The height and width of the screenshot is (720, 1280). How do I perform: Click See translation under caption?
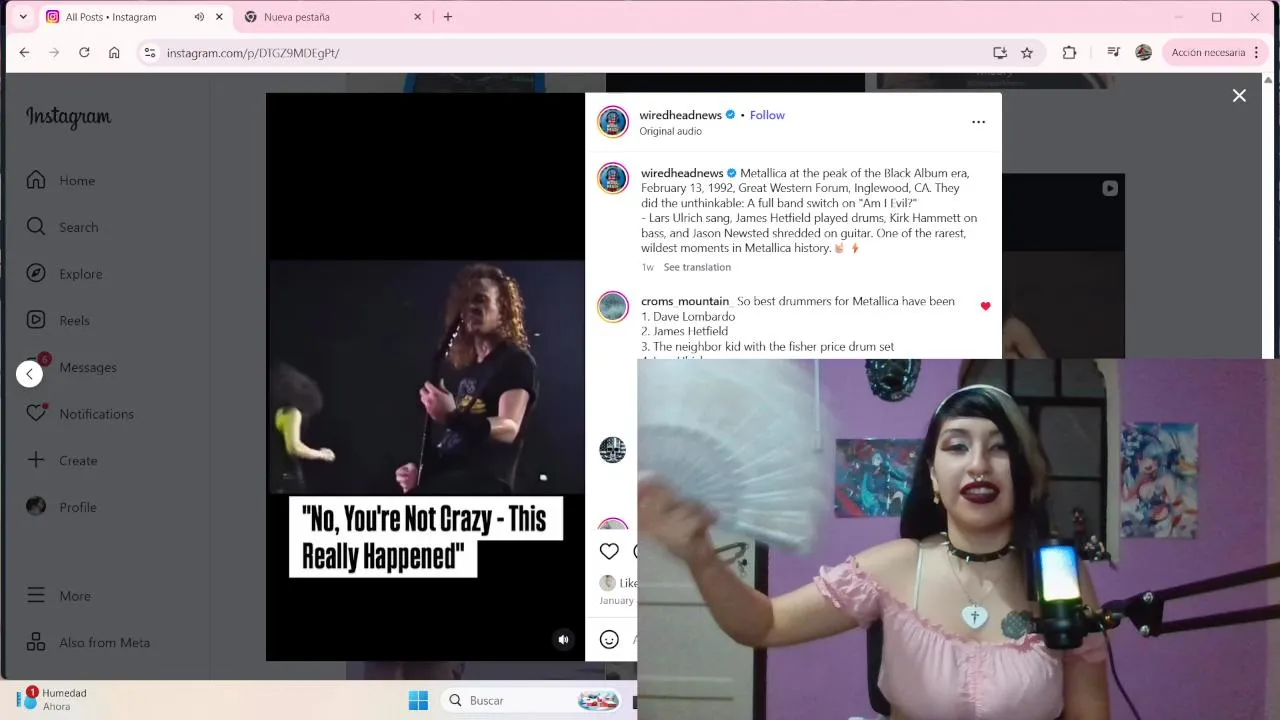(x=697, y=267)
